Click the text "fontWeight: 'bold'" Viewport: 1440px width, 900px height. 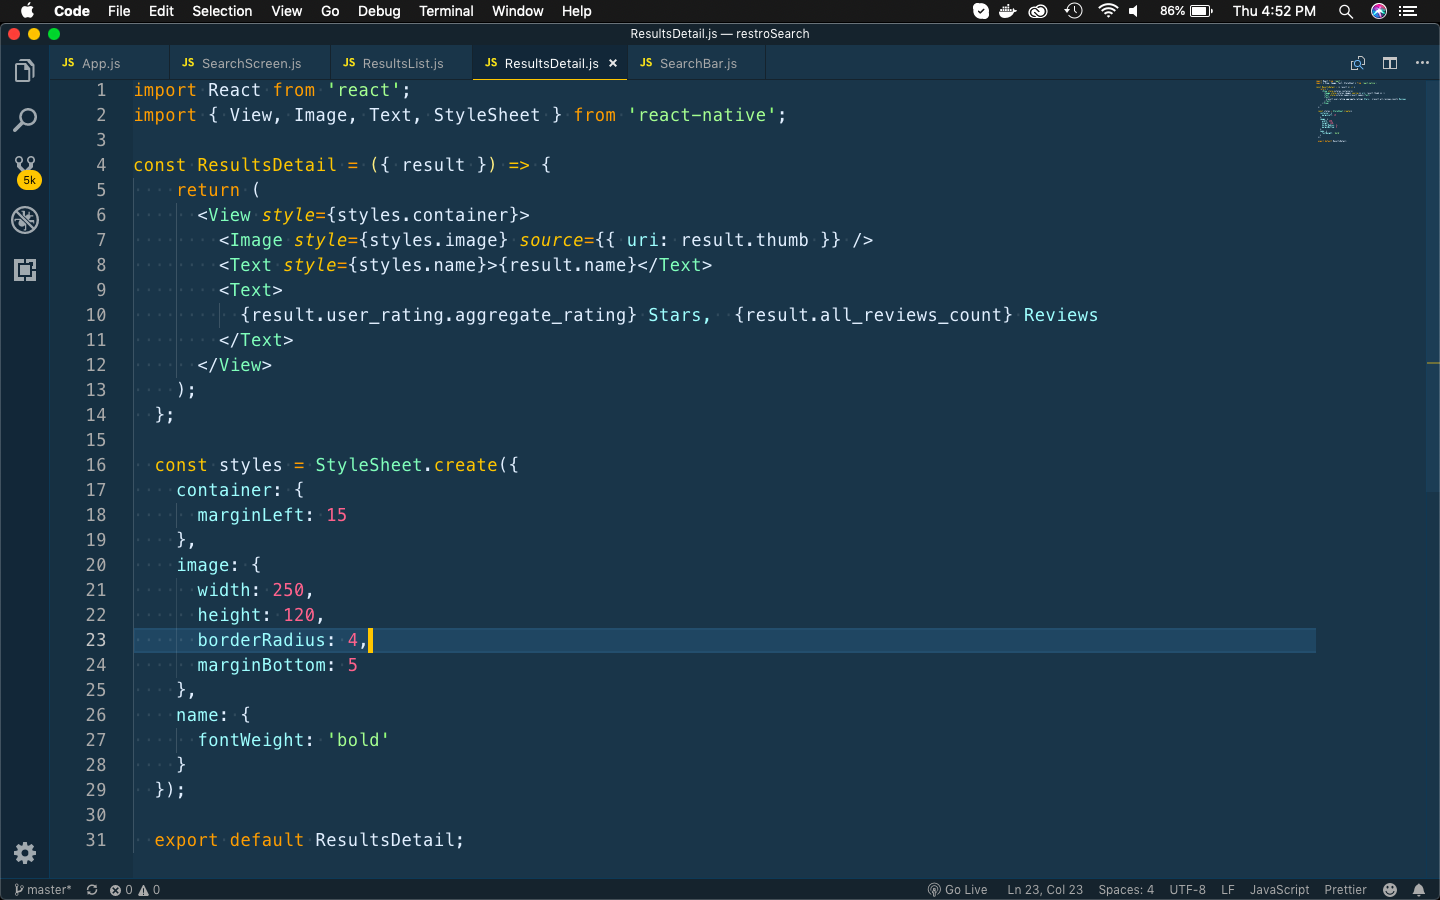pos(293,740)
